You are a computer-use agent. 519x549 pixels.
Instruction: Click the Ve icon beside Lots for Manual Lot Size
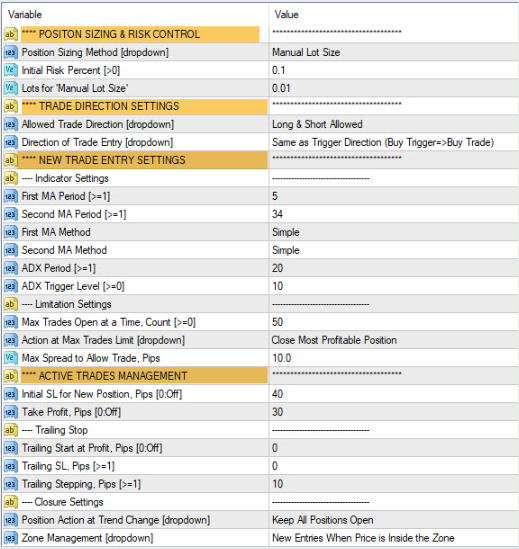click(11, 88)
